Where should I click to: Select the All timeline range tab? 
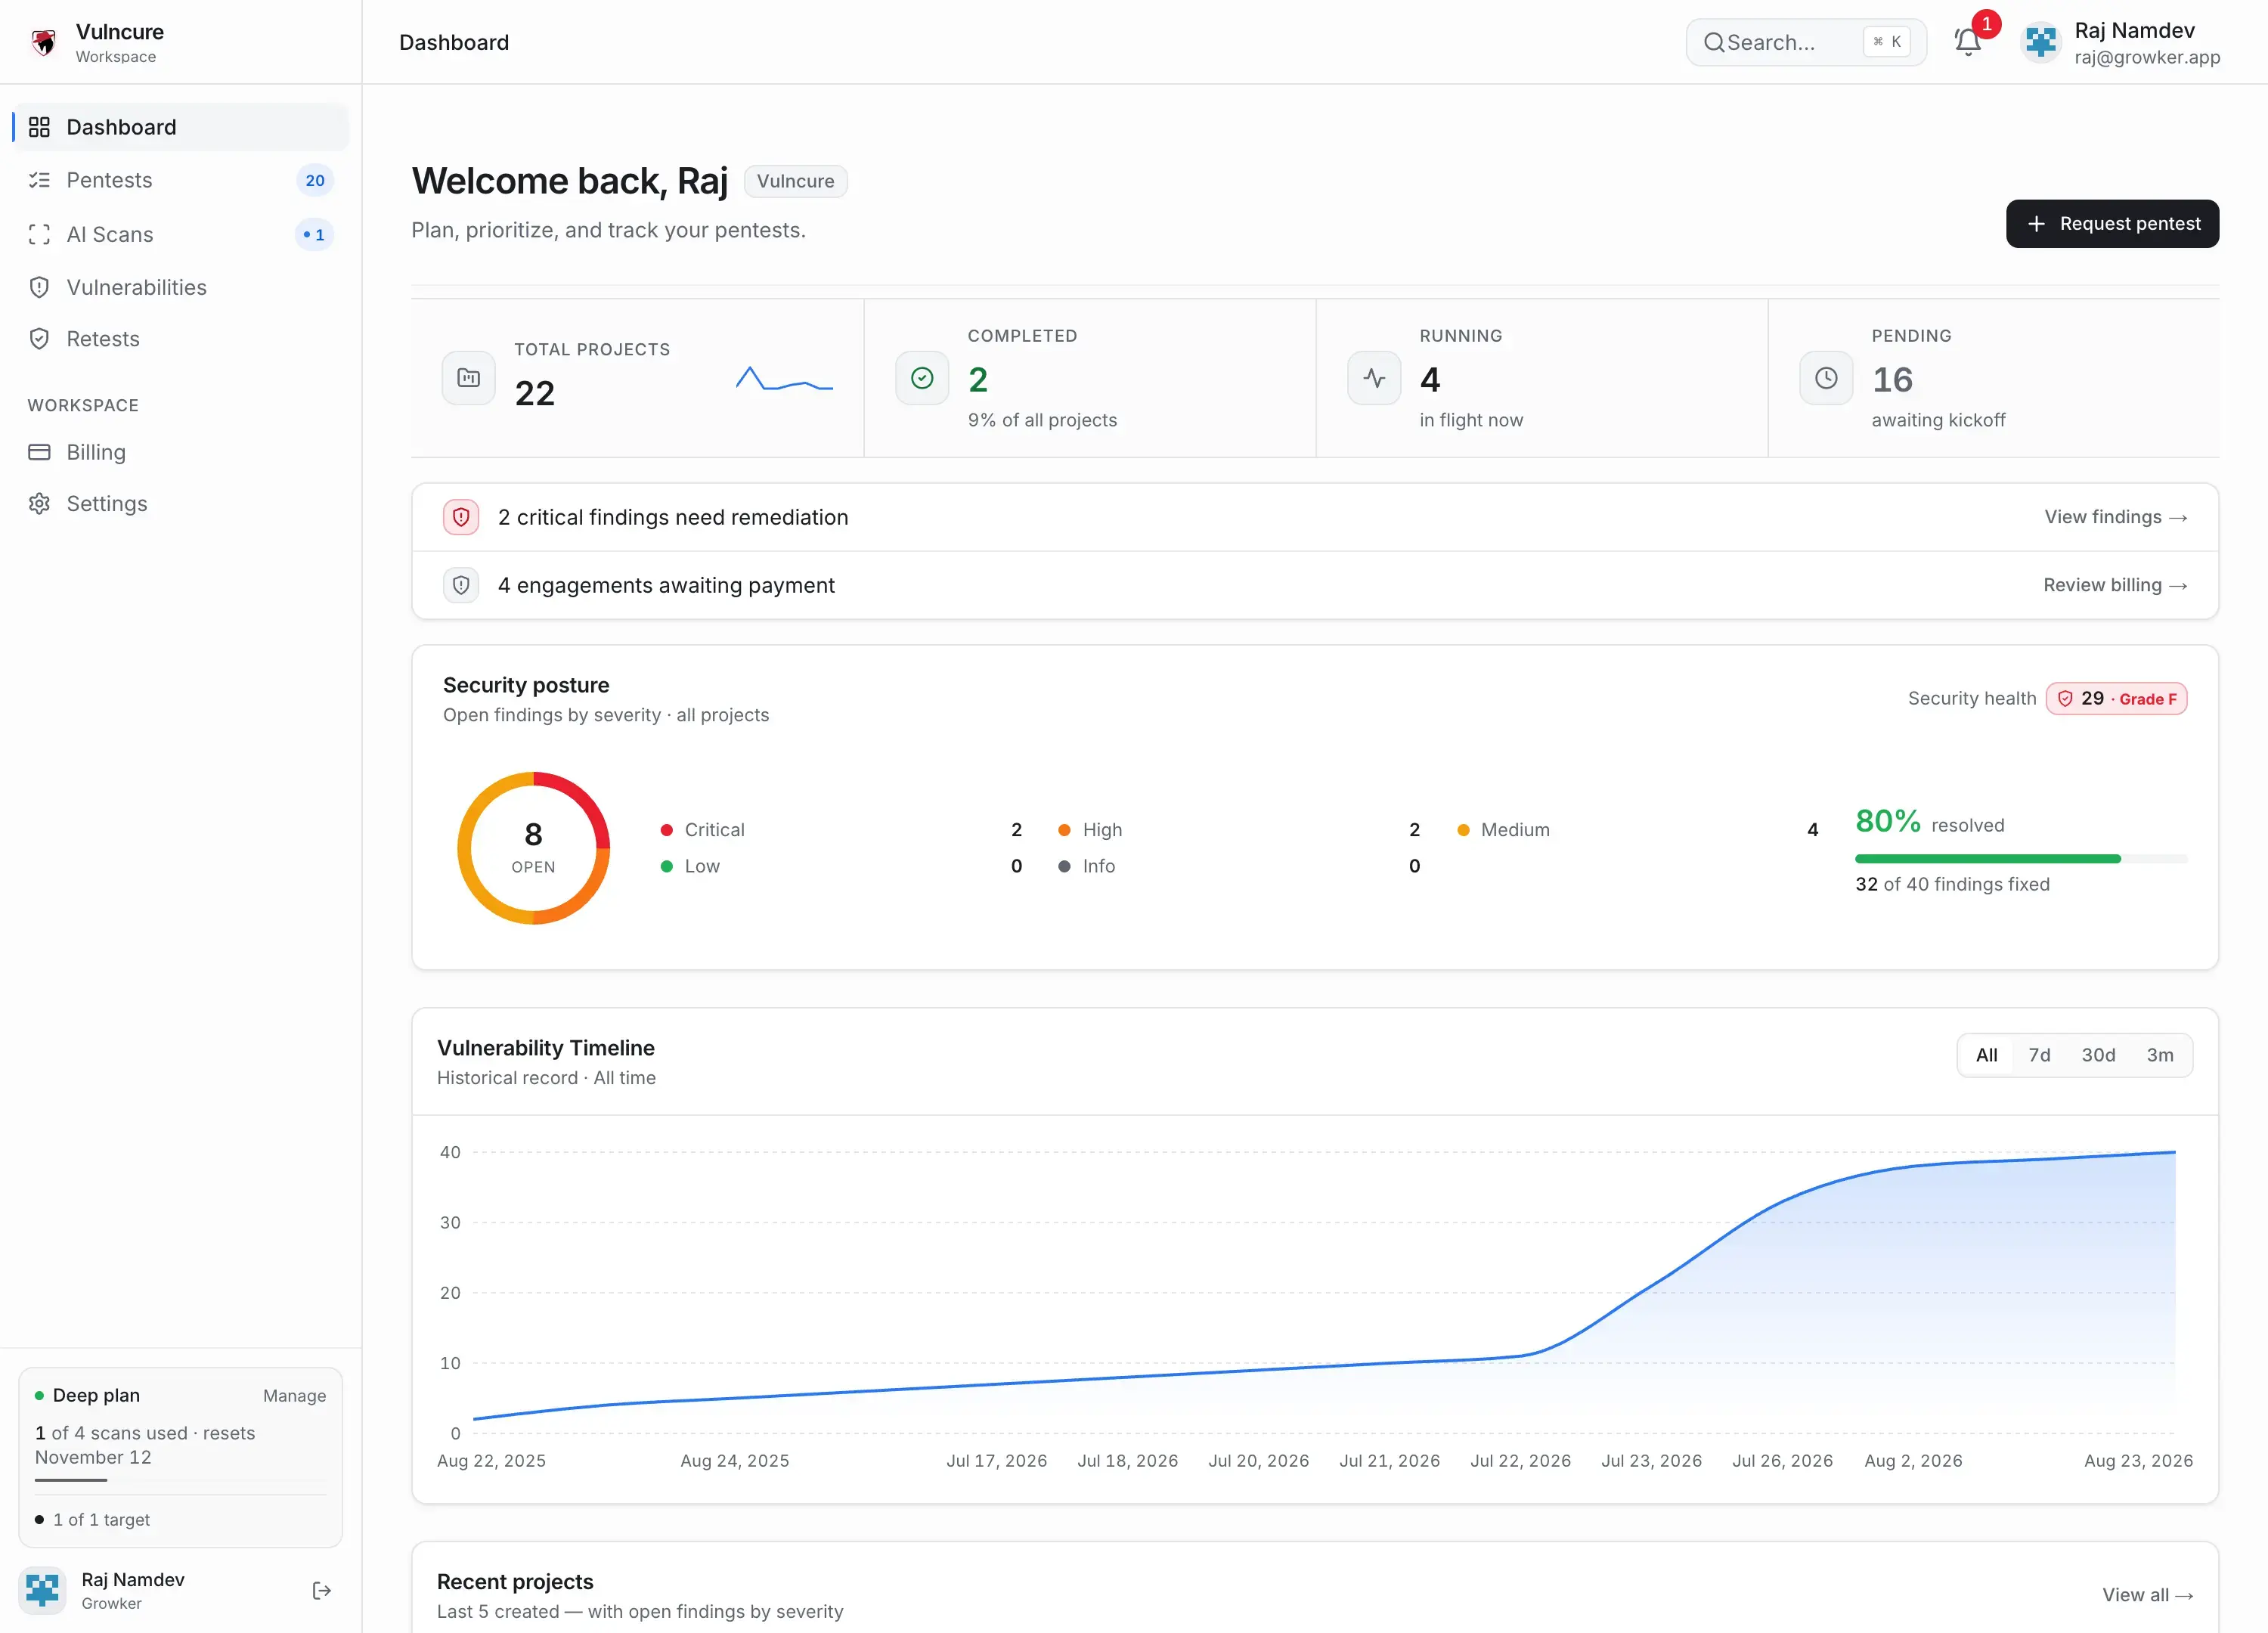pos(1986,1055)
